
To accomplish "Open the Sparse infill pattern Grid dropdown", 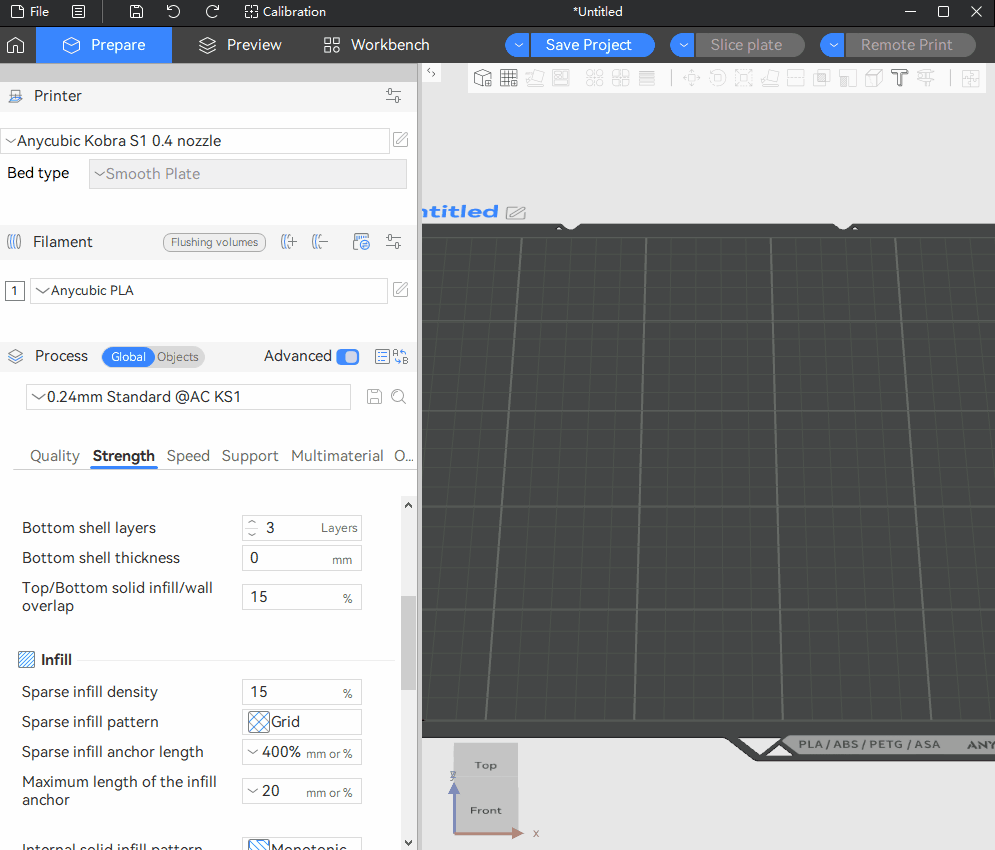I will point(302,722).
